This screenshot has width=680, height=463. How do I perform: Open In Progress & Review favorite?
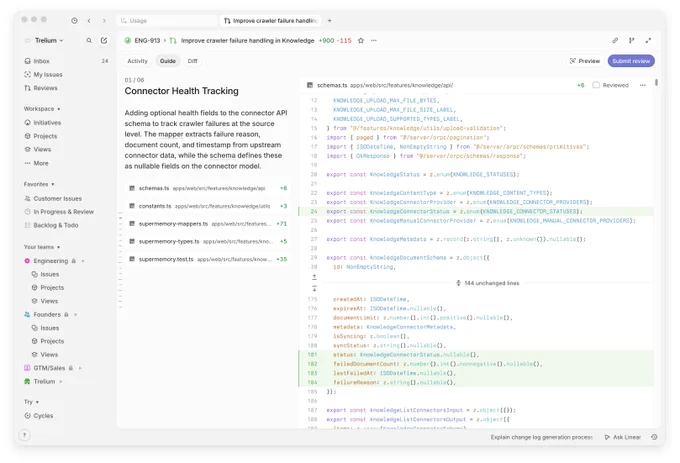click(x=66, y=212)
